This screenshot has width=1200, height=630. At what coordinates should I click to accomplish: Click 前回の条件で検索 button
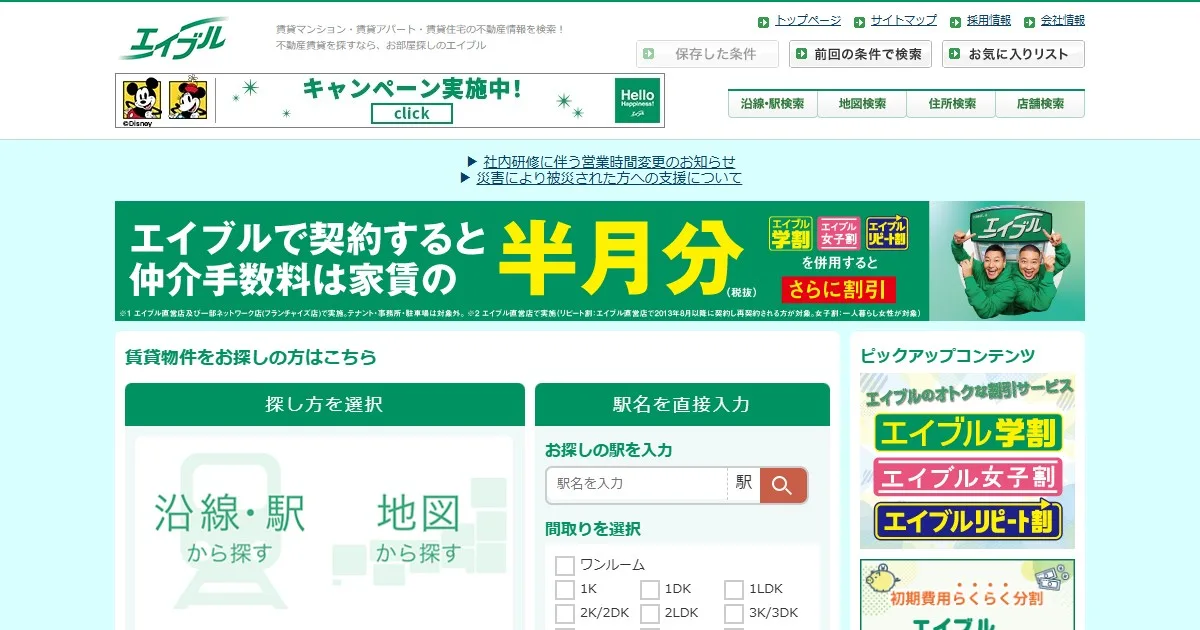coord(861,54)
